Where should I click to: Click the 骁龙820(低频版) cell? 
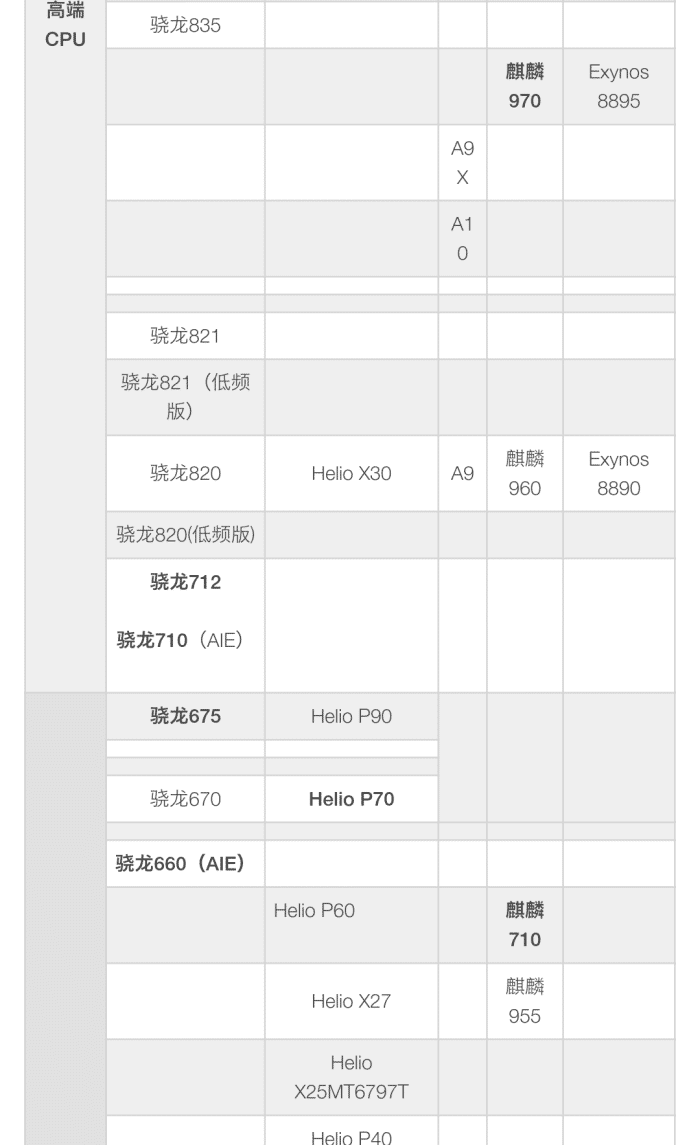pyautogui.click(x=185, y=535)
